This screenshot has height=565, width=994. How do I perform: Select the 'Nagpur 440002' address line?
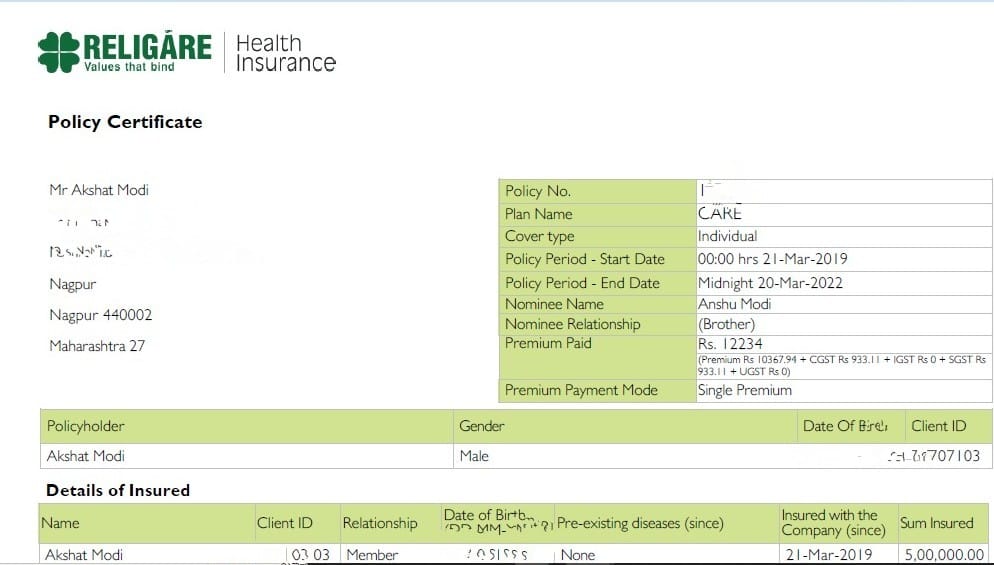click(101, 315)
